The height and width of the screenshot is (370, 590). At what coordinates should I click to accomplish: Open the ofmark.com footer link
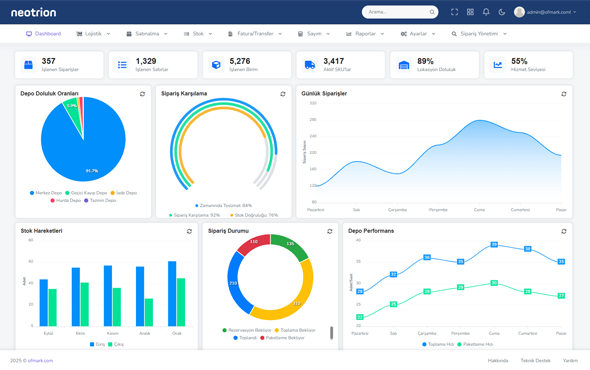coord(40,361)
